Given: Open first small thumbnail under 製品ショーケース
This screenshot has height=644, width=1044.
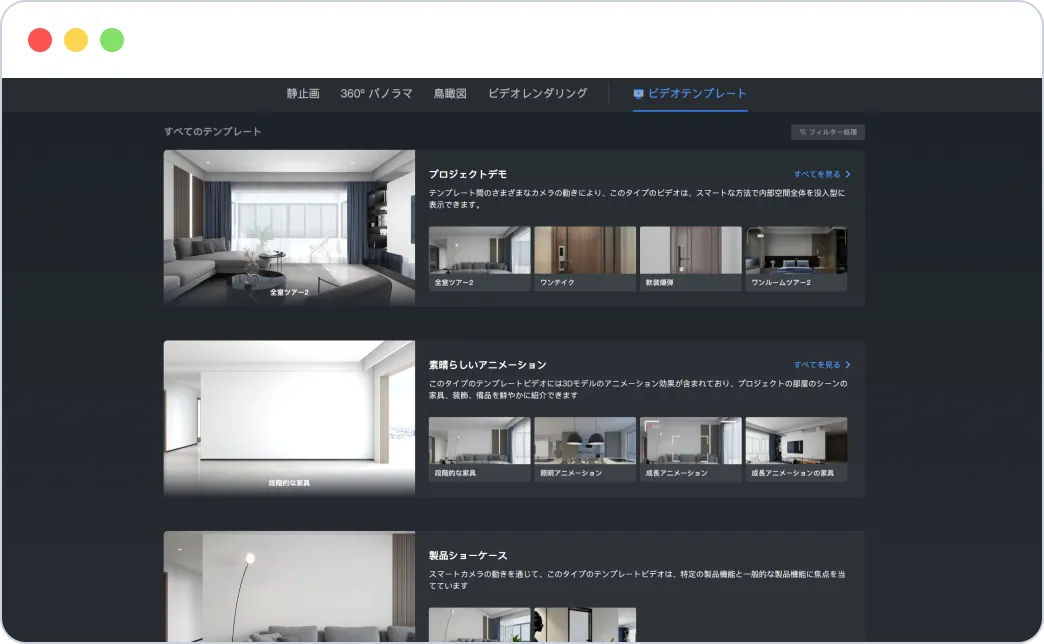Looking at the screenshot, I should tap(479, 625).
